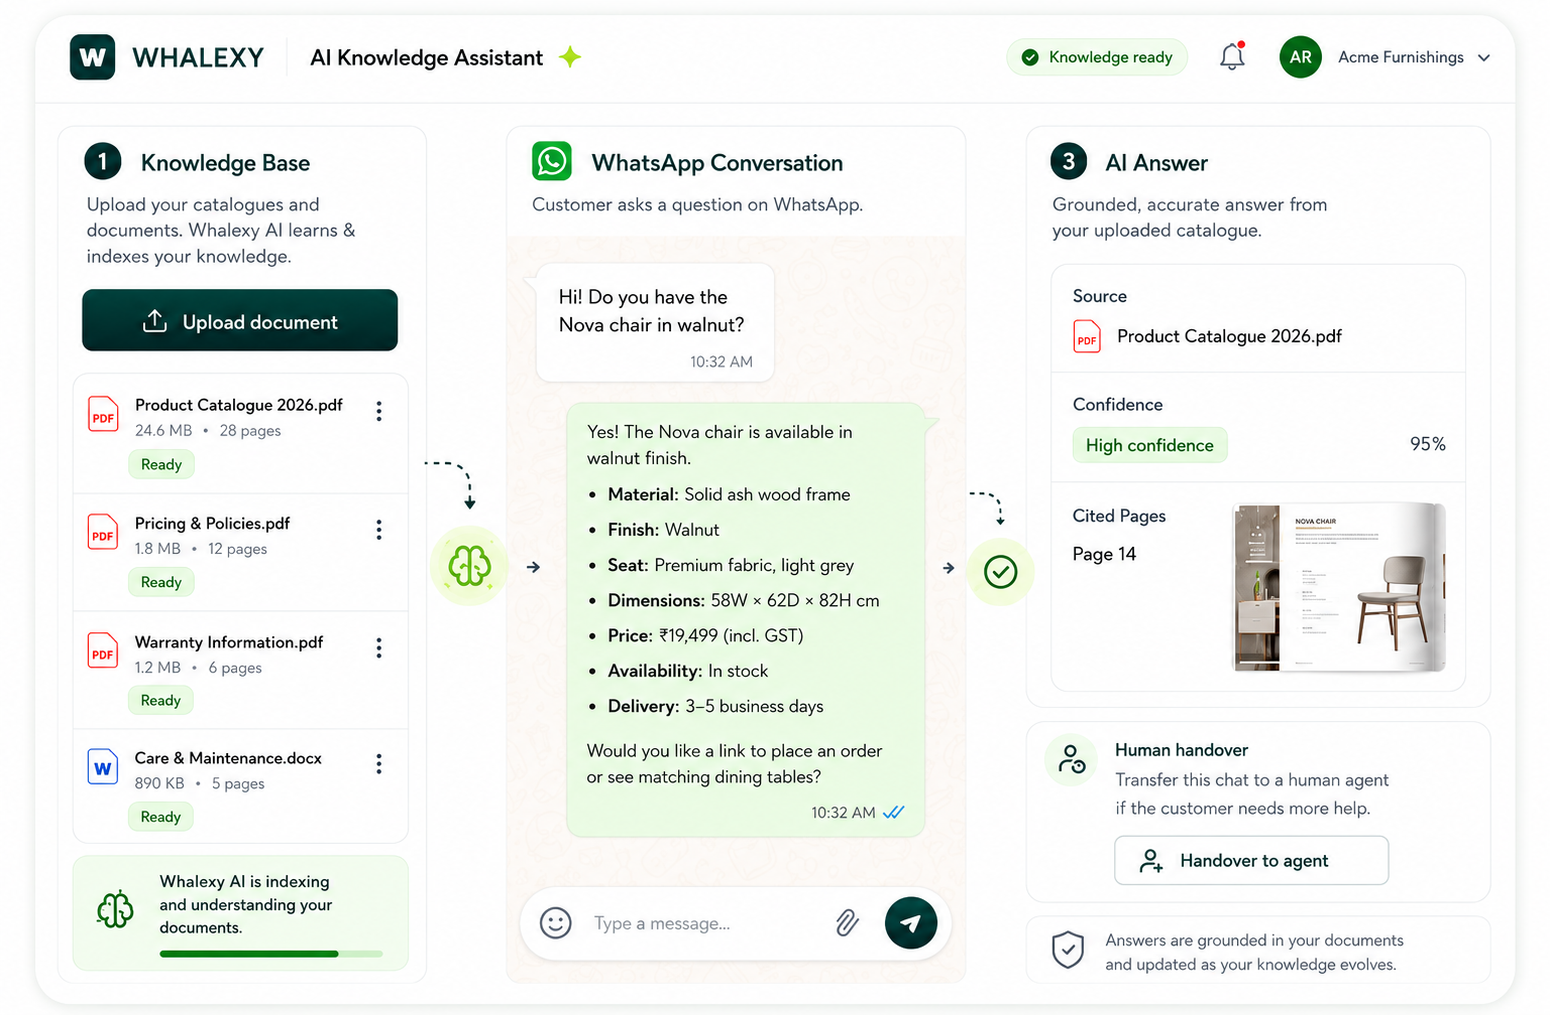The height and width of the screenshot is (1015, 1550).
Task: Click the Price ₹19,499 line in the answer
Action: point(705,635)
